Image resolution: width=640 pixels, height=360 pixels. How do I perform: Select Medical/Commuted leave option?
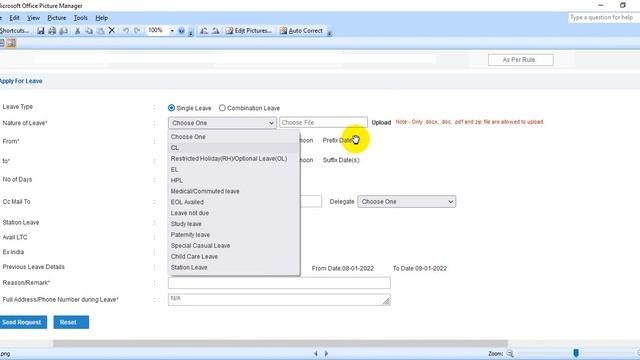click(x=234, y=191)
